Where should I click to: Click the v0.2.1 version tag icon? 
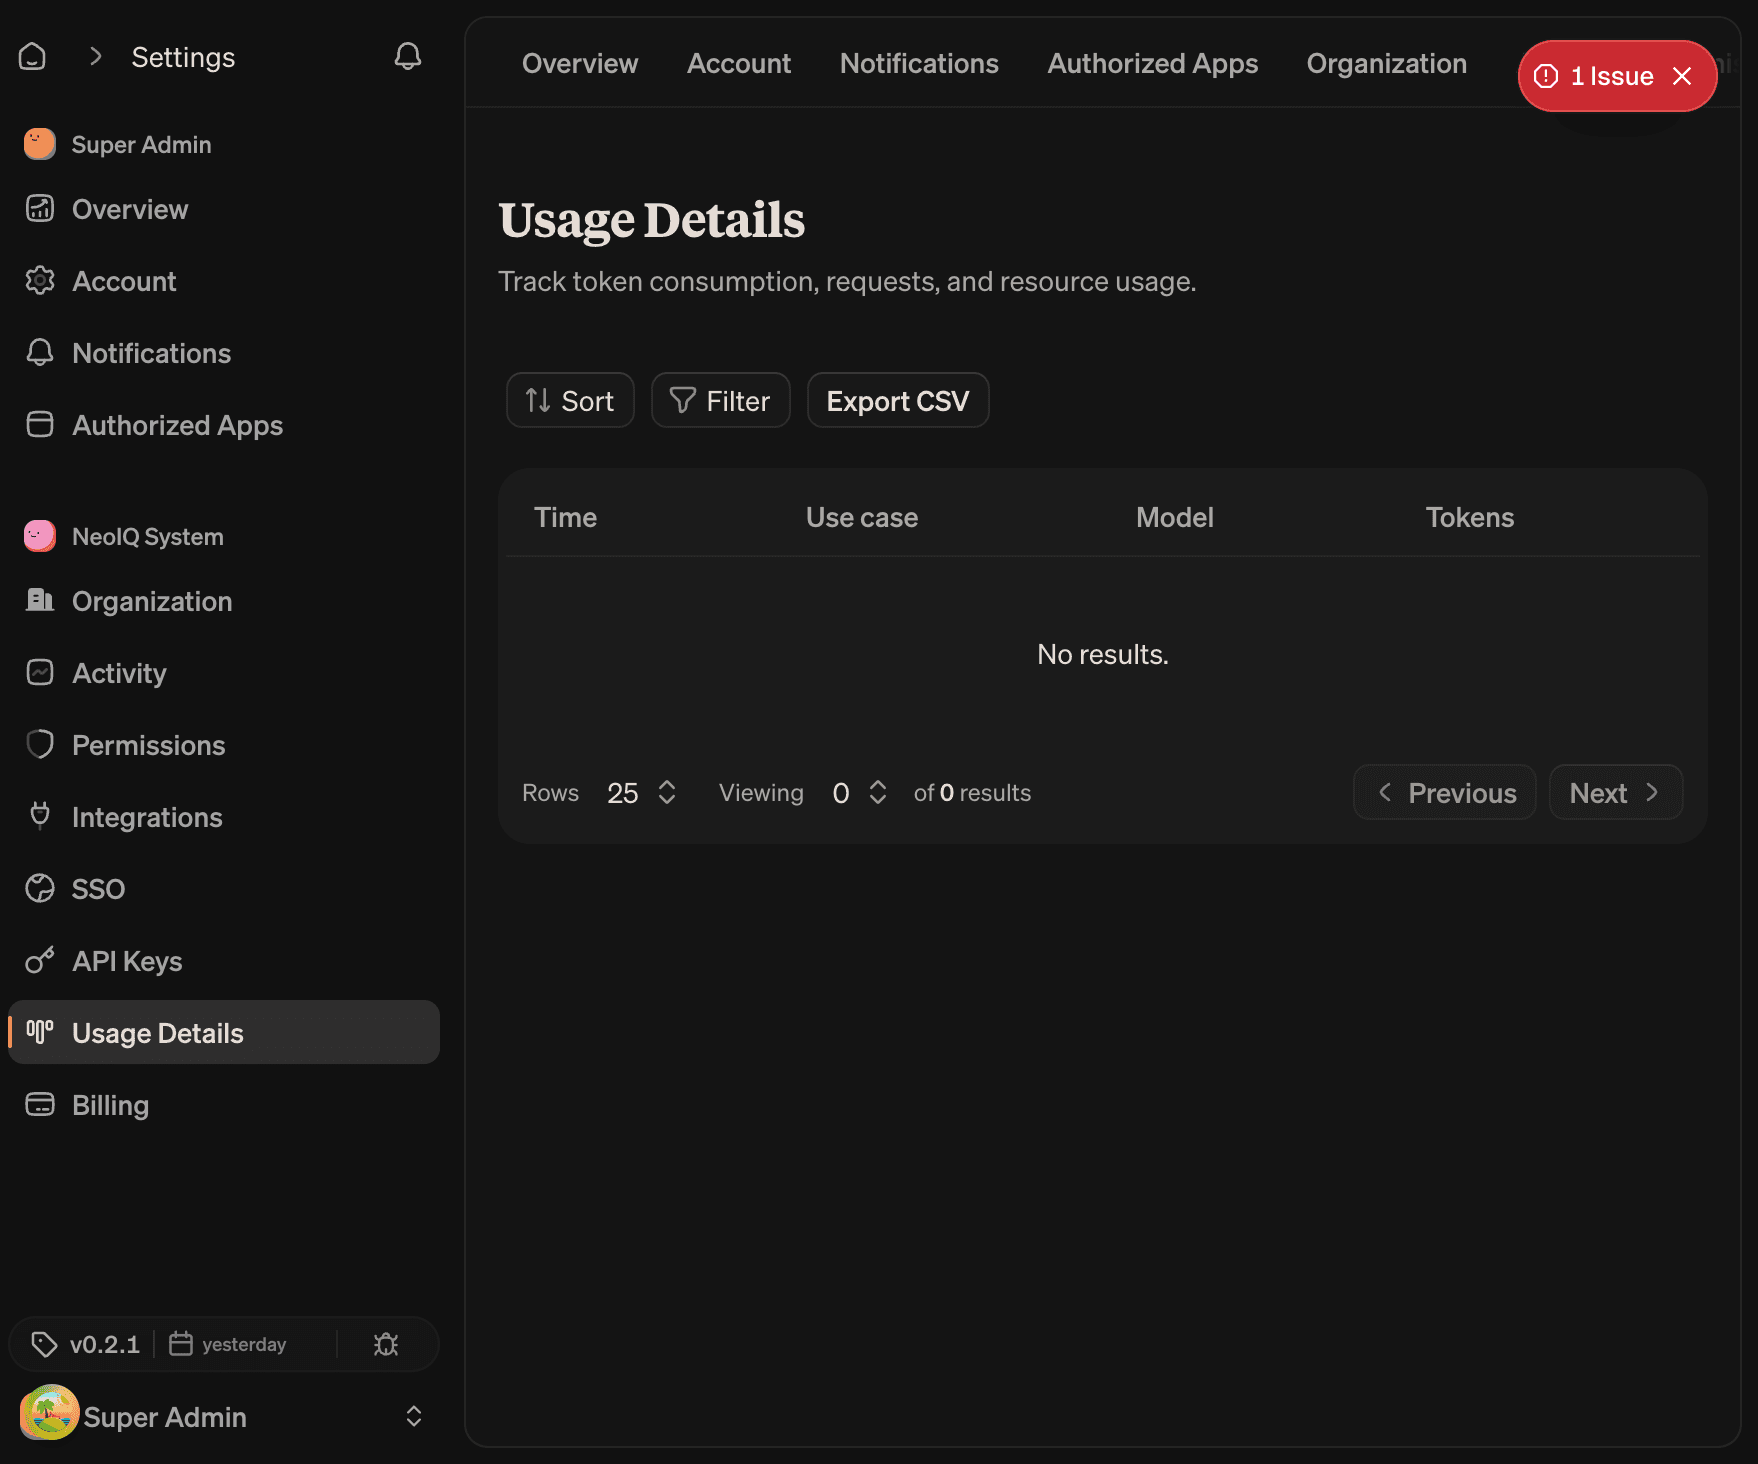44,1344
